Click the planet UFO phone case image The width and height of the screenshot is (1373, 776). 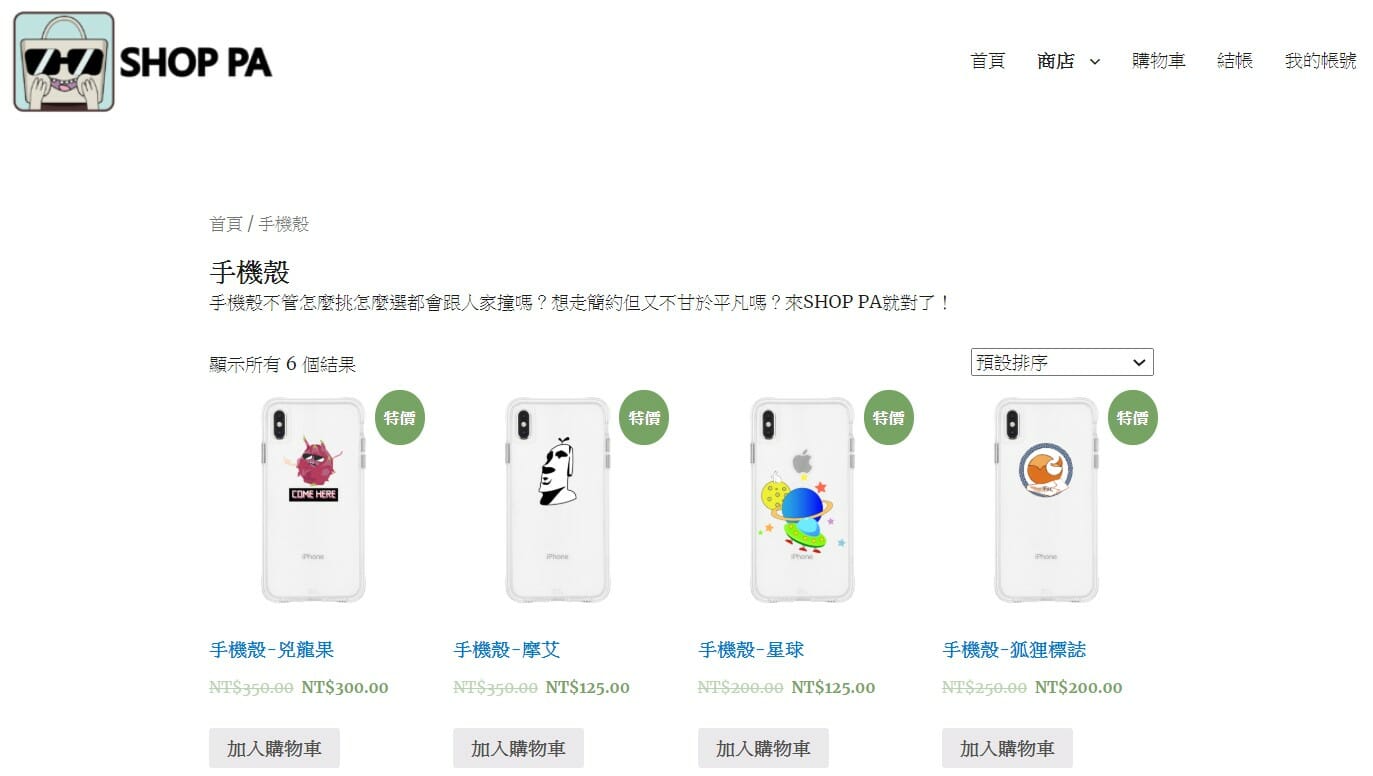click(802, 500)
